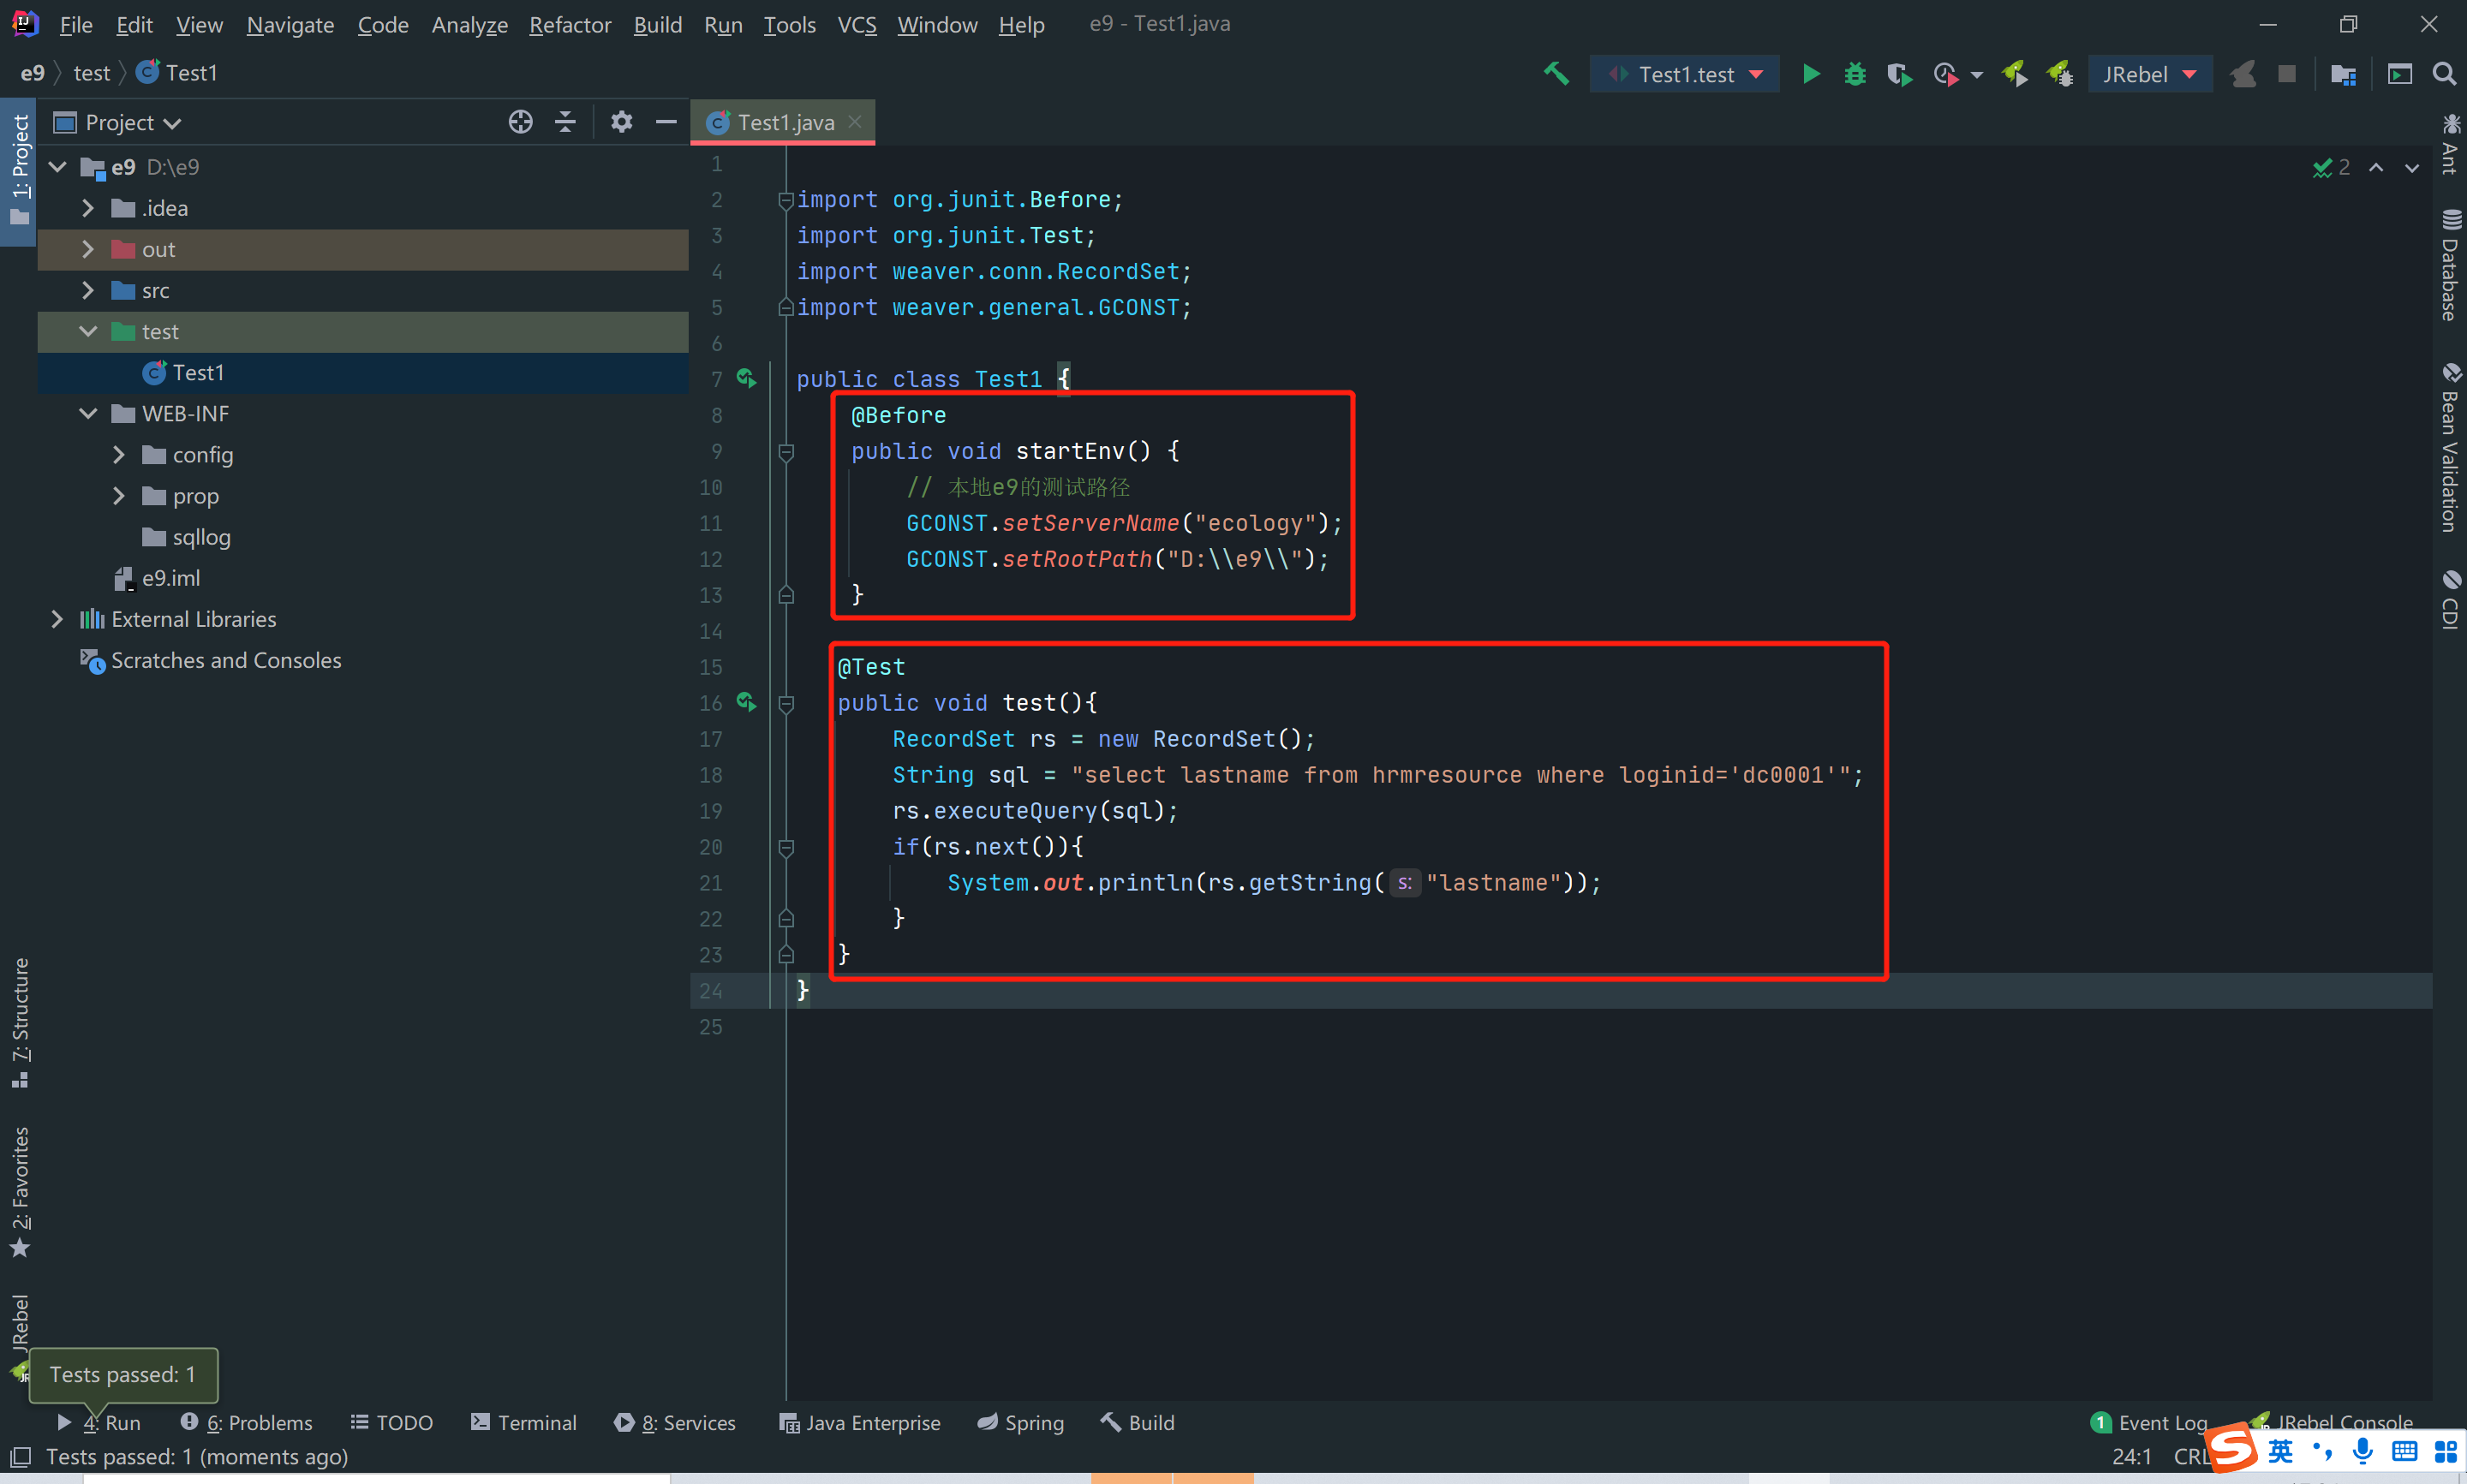This screenshot has height=1484, width=2467.
Task: Open the Spring tool window
Action: click(x=1020, y=1422)
